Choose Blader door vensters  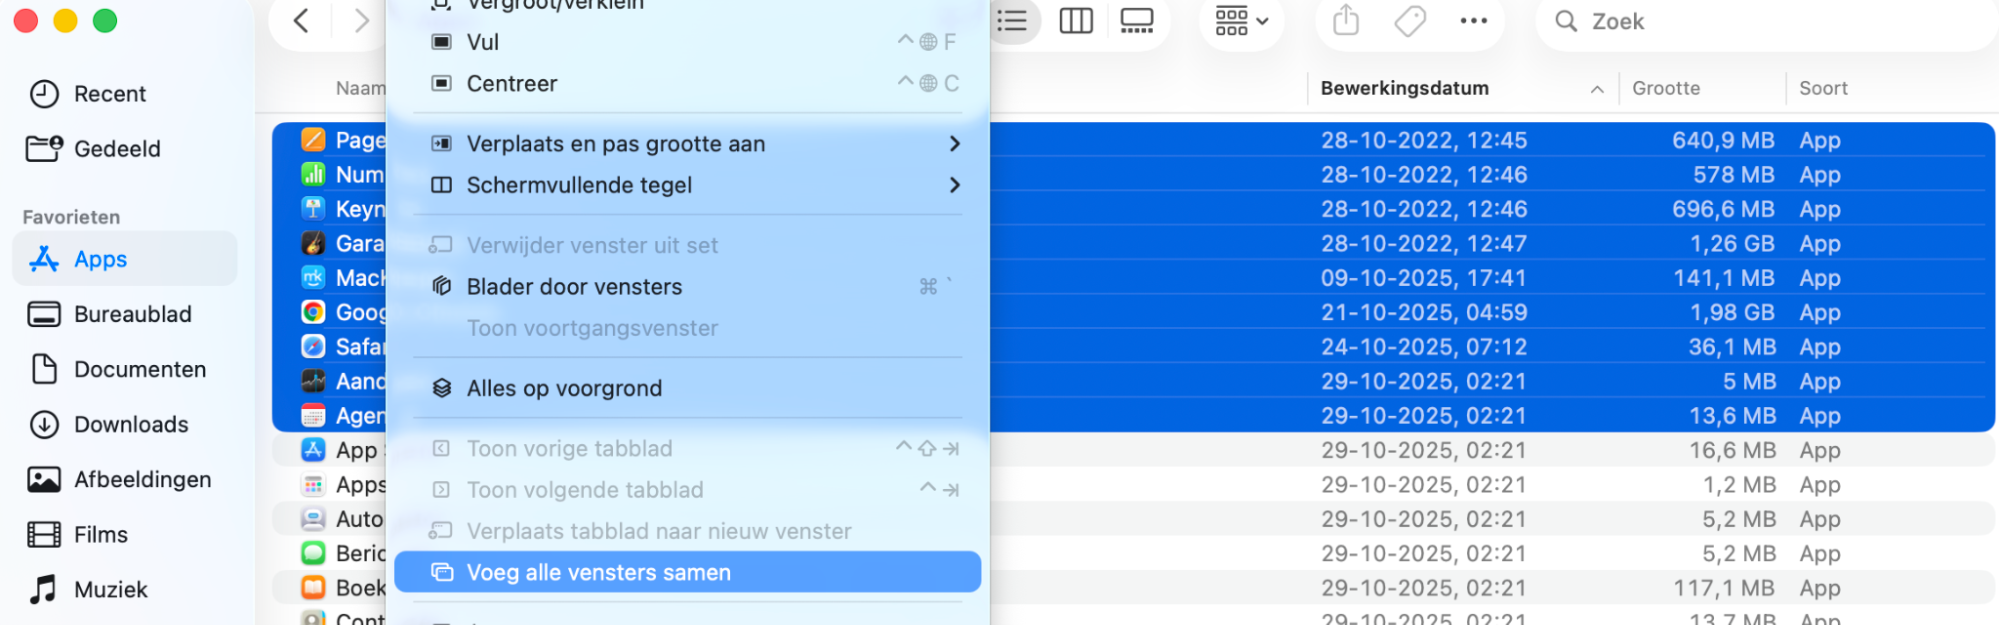(x=688, y=287)
